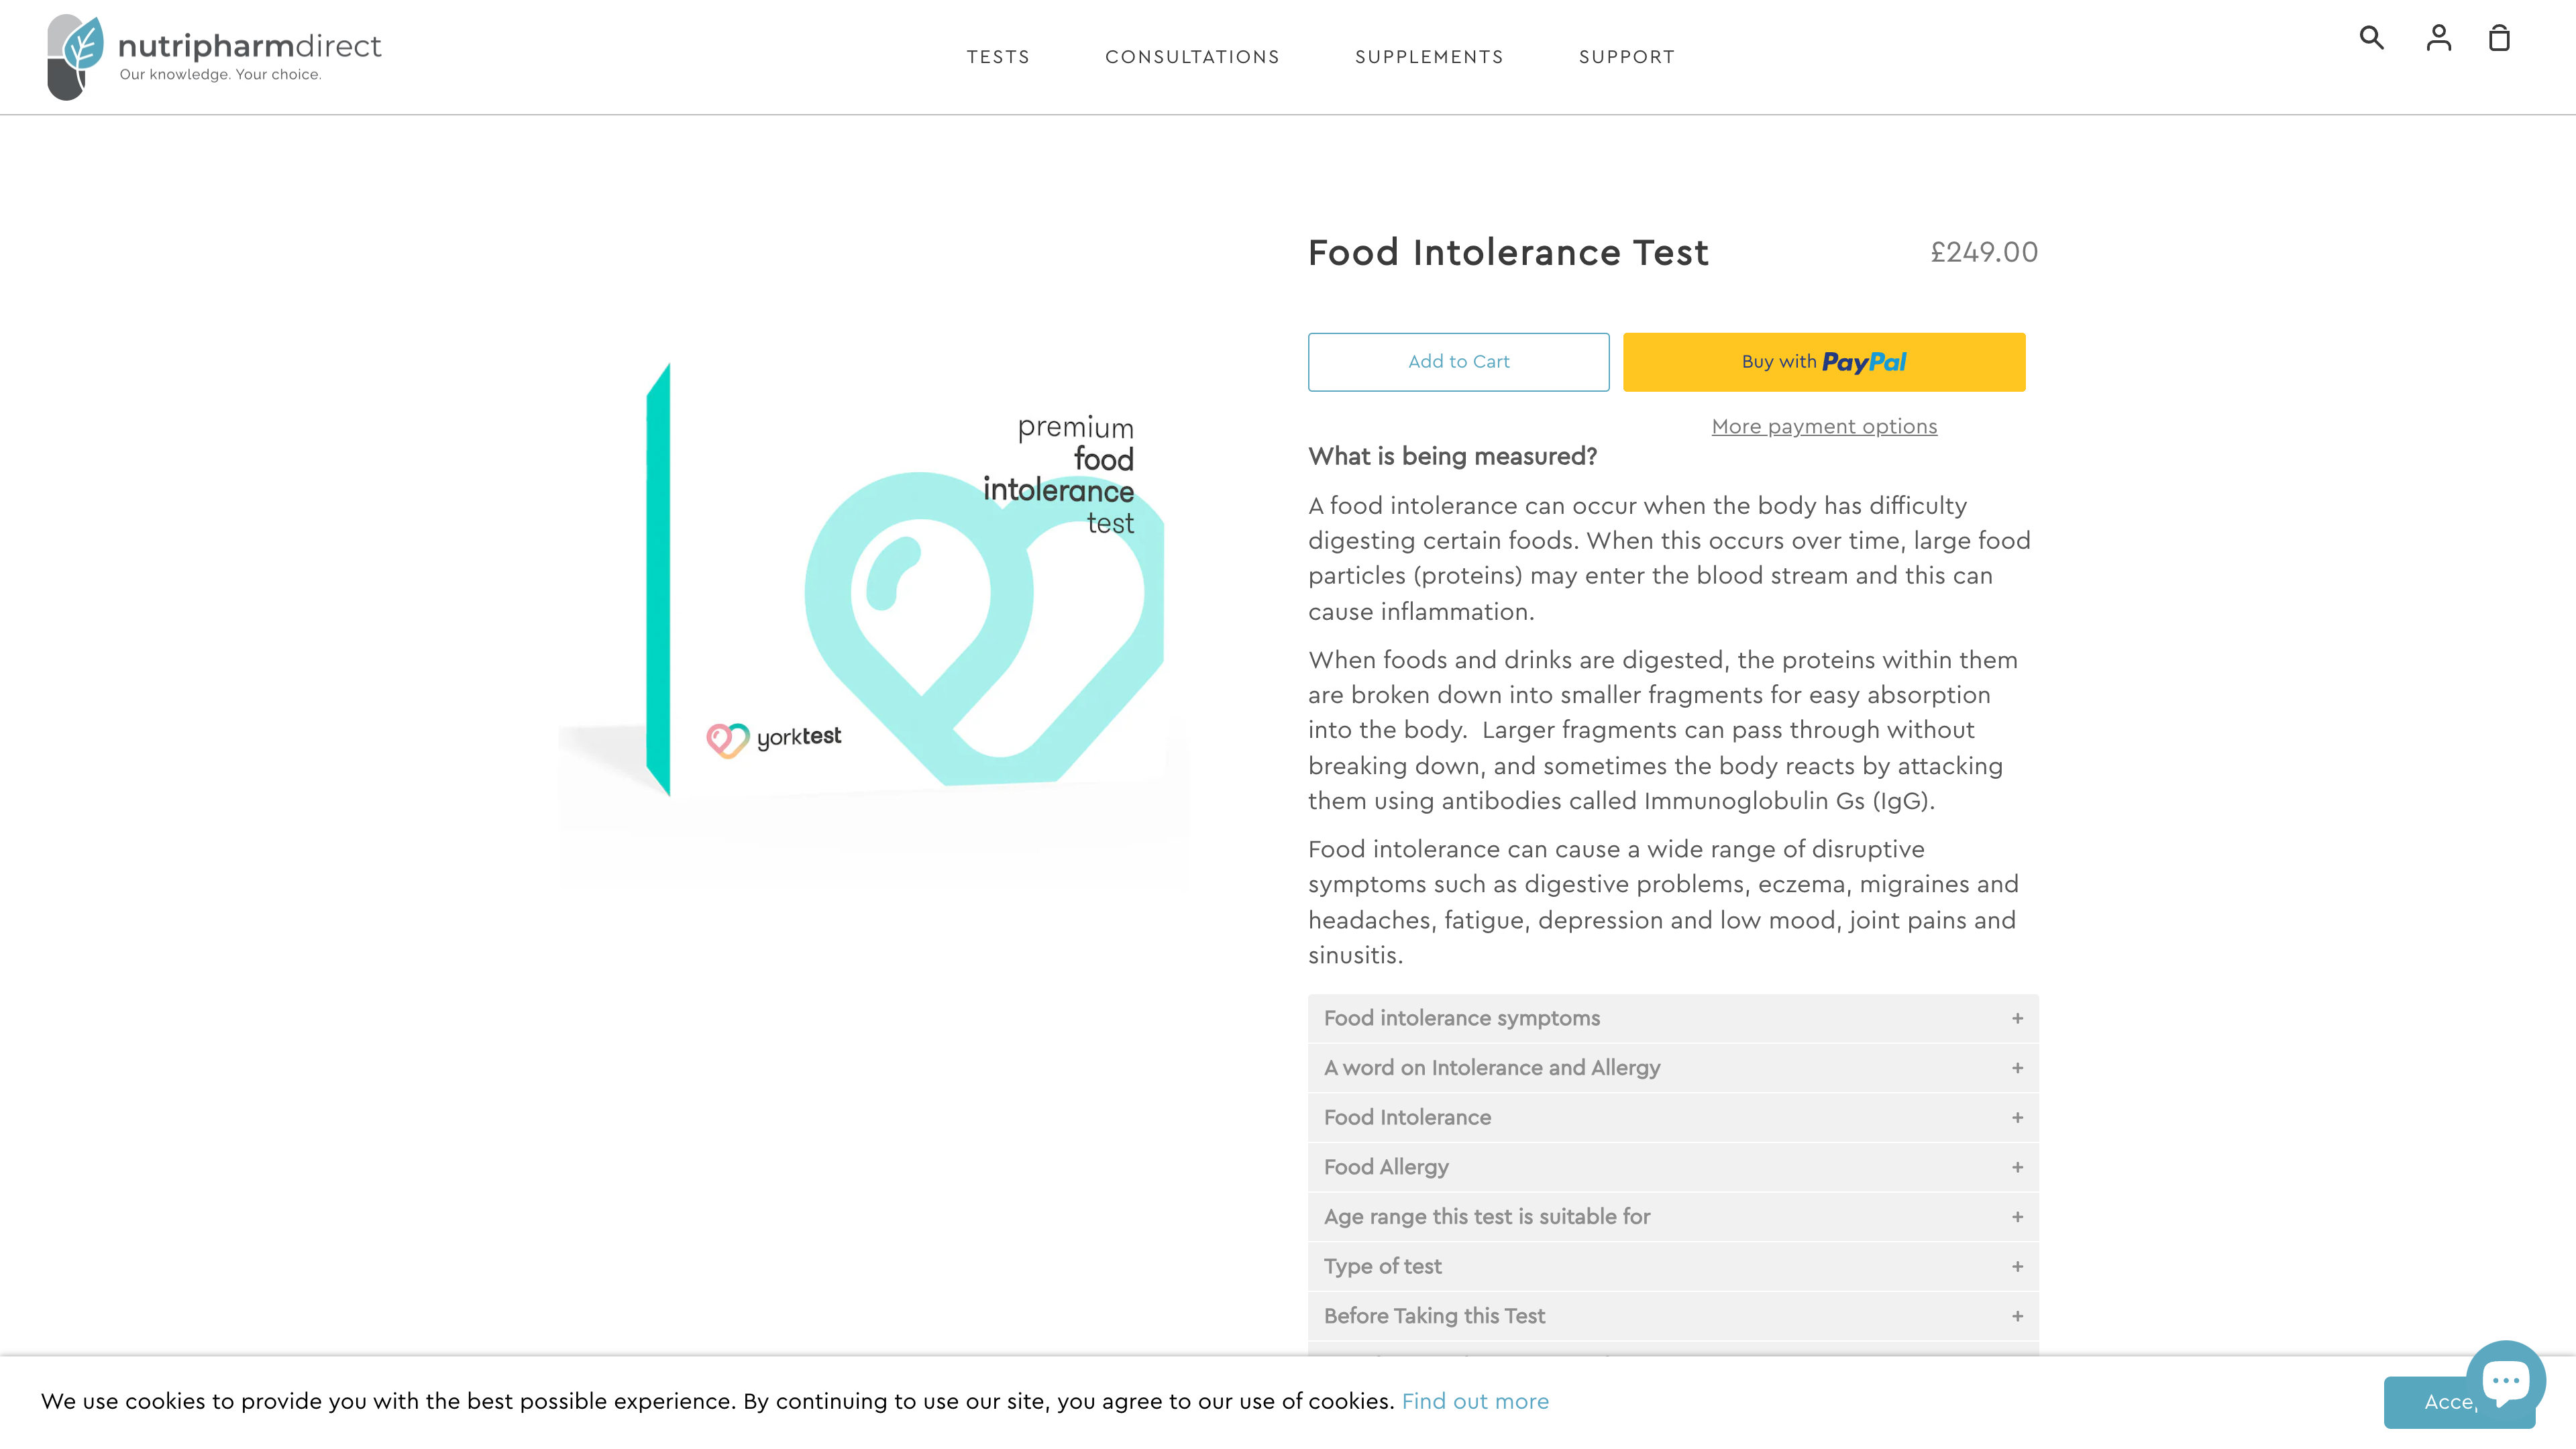
Task: Click the Add to Cart button
Action: [1458, 362]
